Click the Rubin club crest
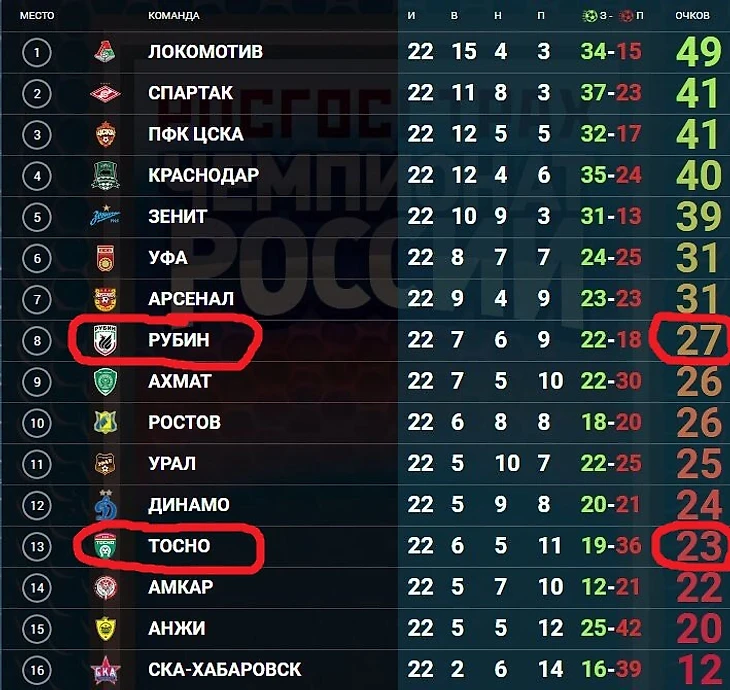730x690 pixels. pos(105,340)
